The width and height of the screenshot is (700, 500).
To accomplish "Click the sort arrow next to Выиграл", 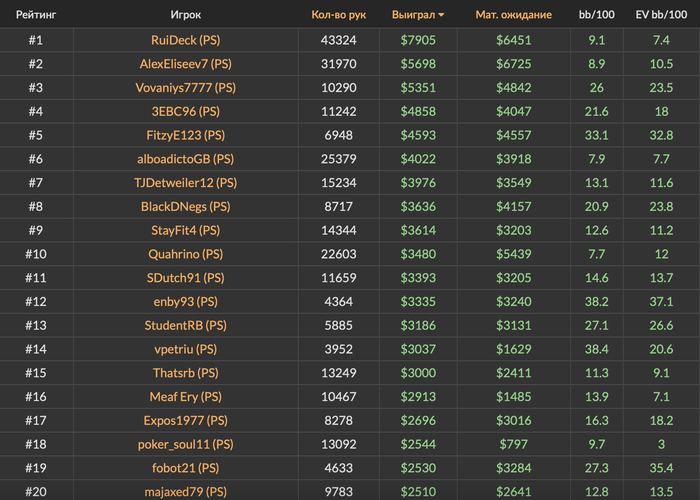I will tap(442, 16).
